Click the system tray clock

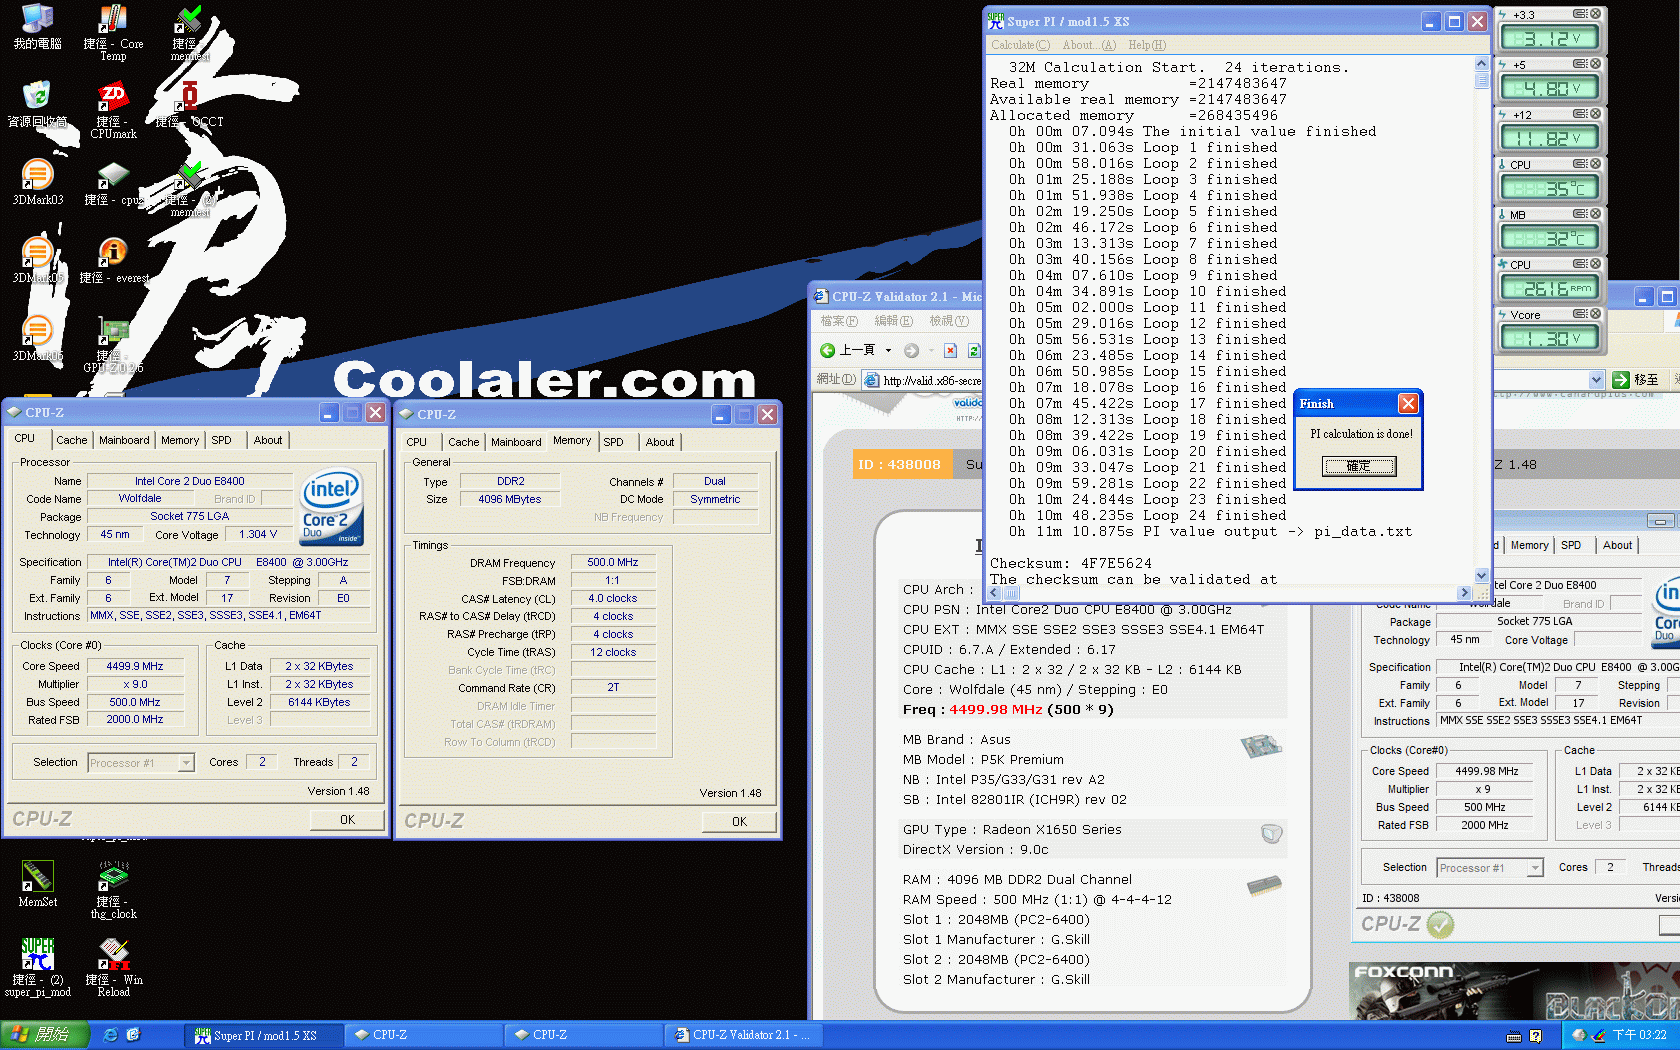[1640, 1035]
